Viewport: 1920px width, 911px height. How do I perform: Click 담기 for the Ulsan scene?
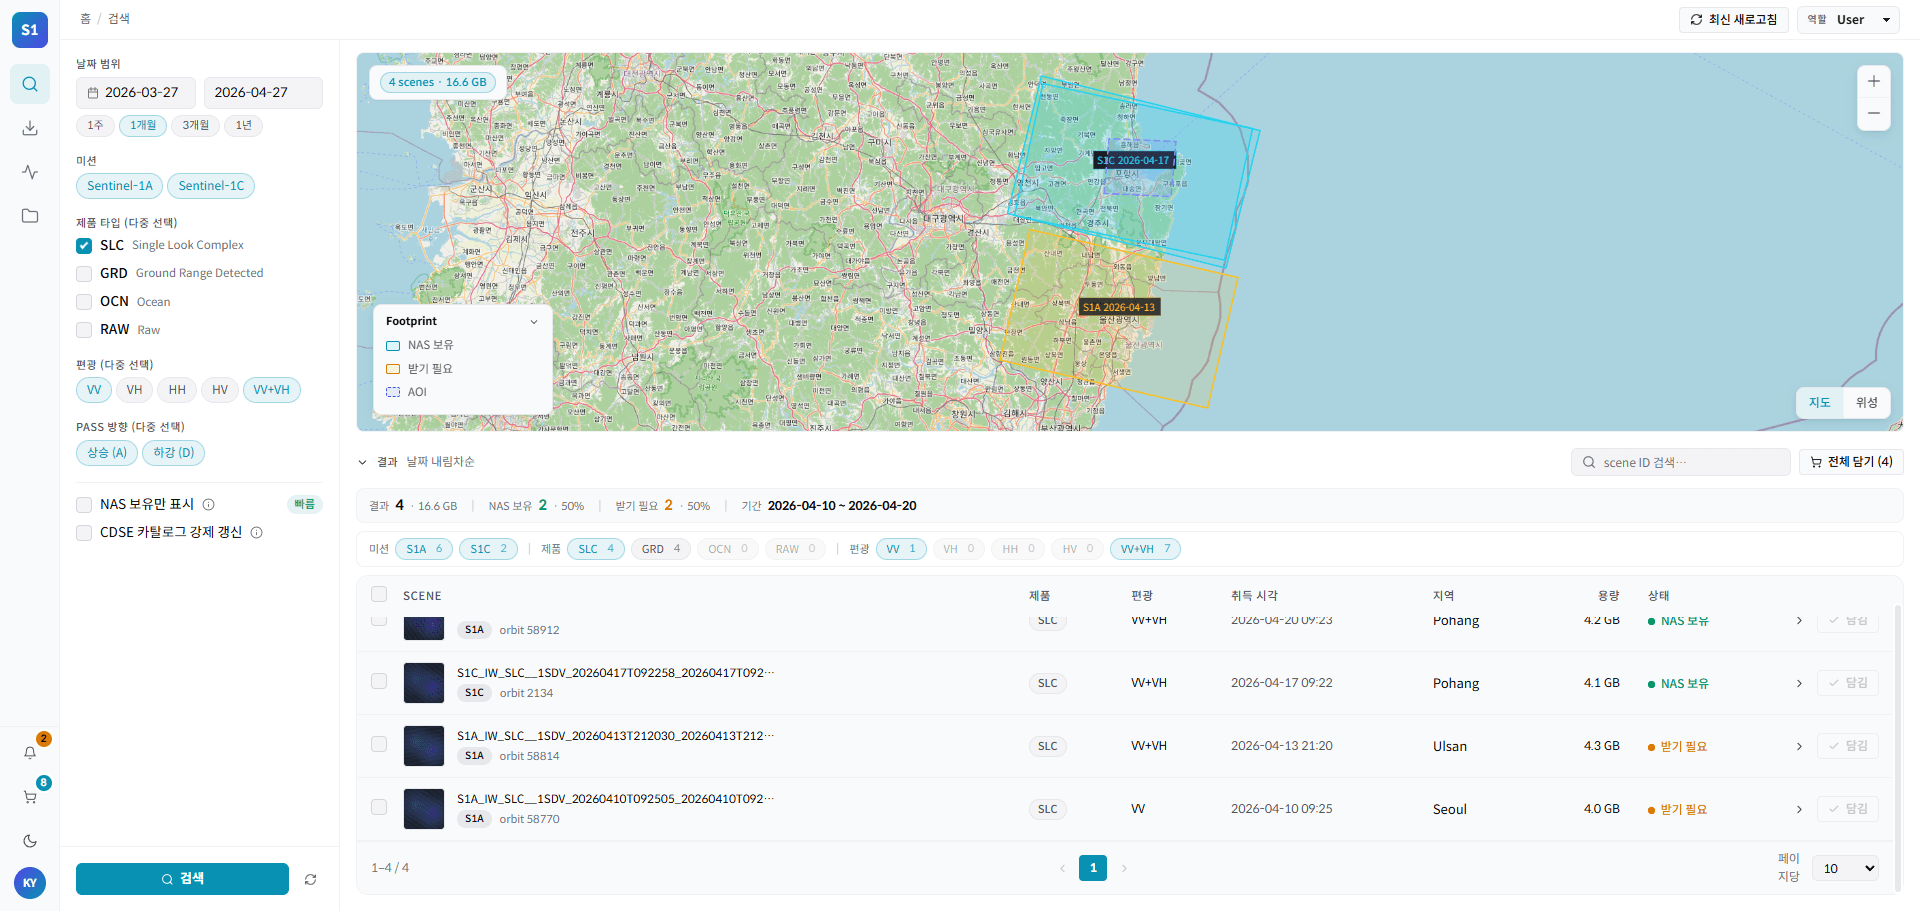click(x=1848, y=746)
